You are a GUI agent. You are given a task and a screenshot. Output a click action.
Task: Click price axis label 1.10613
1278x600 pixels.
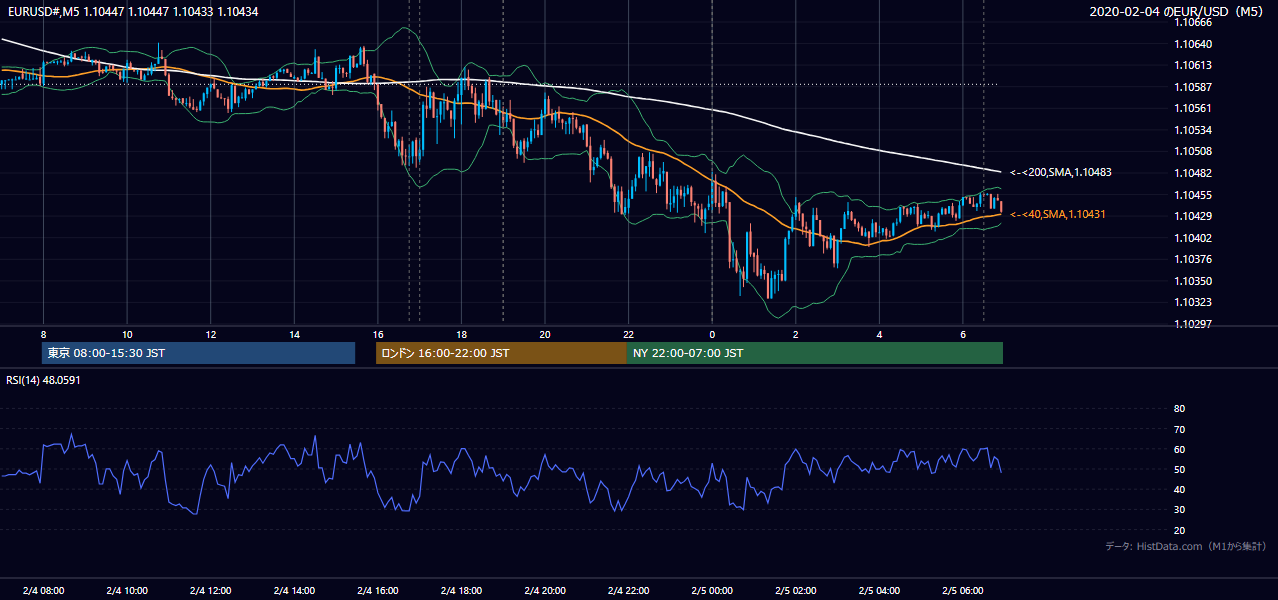coord(1194,65)
